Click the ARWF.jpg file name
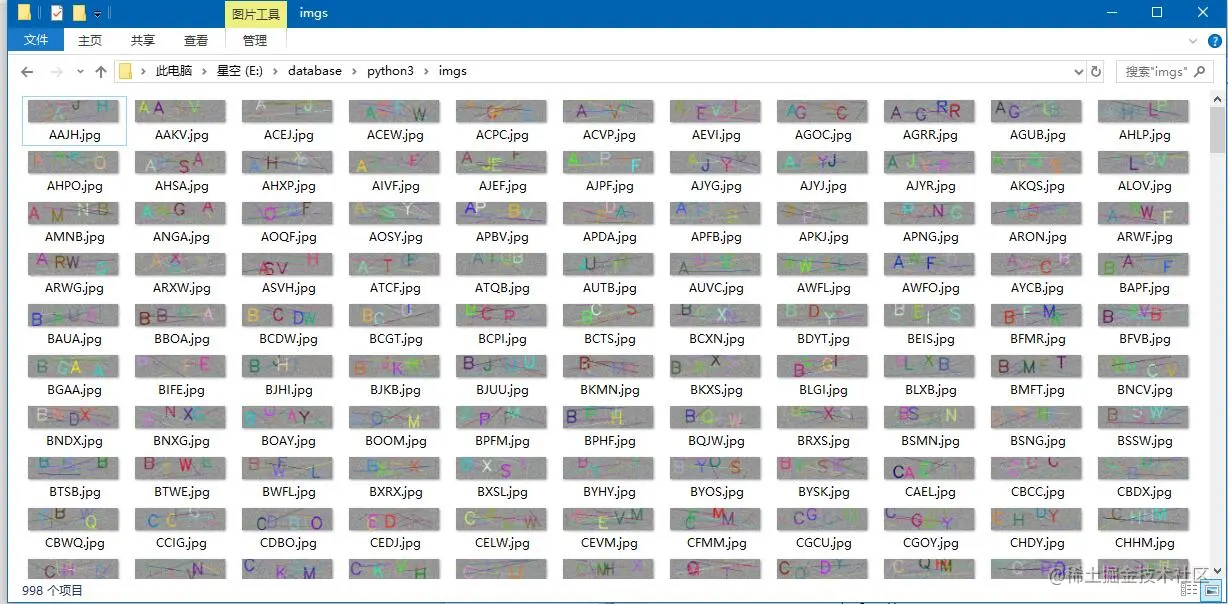Viewport: 1228px width, 604px height. [x=1144, y=237]
